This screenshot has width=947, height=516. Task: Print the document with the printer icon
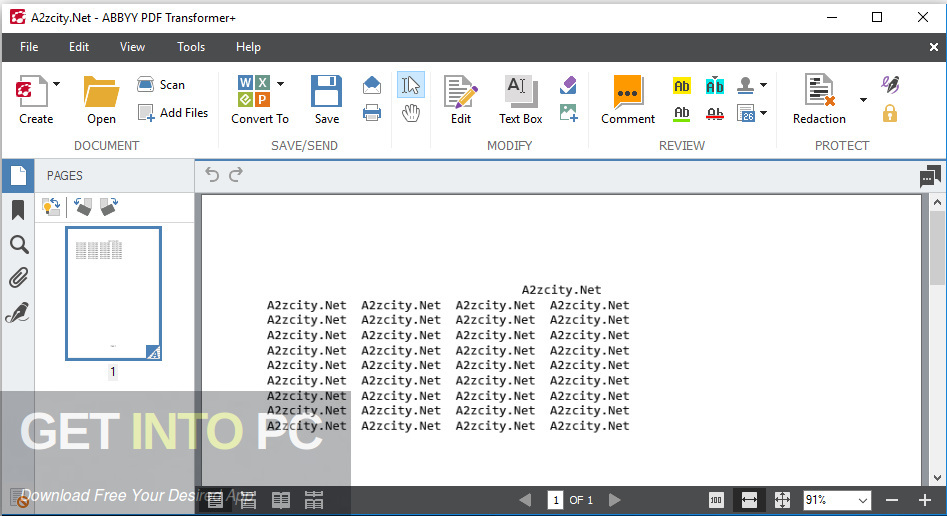tap(372, 112)
